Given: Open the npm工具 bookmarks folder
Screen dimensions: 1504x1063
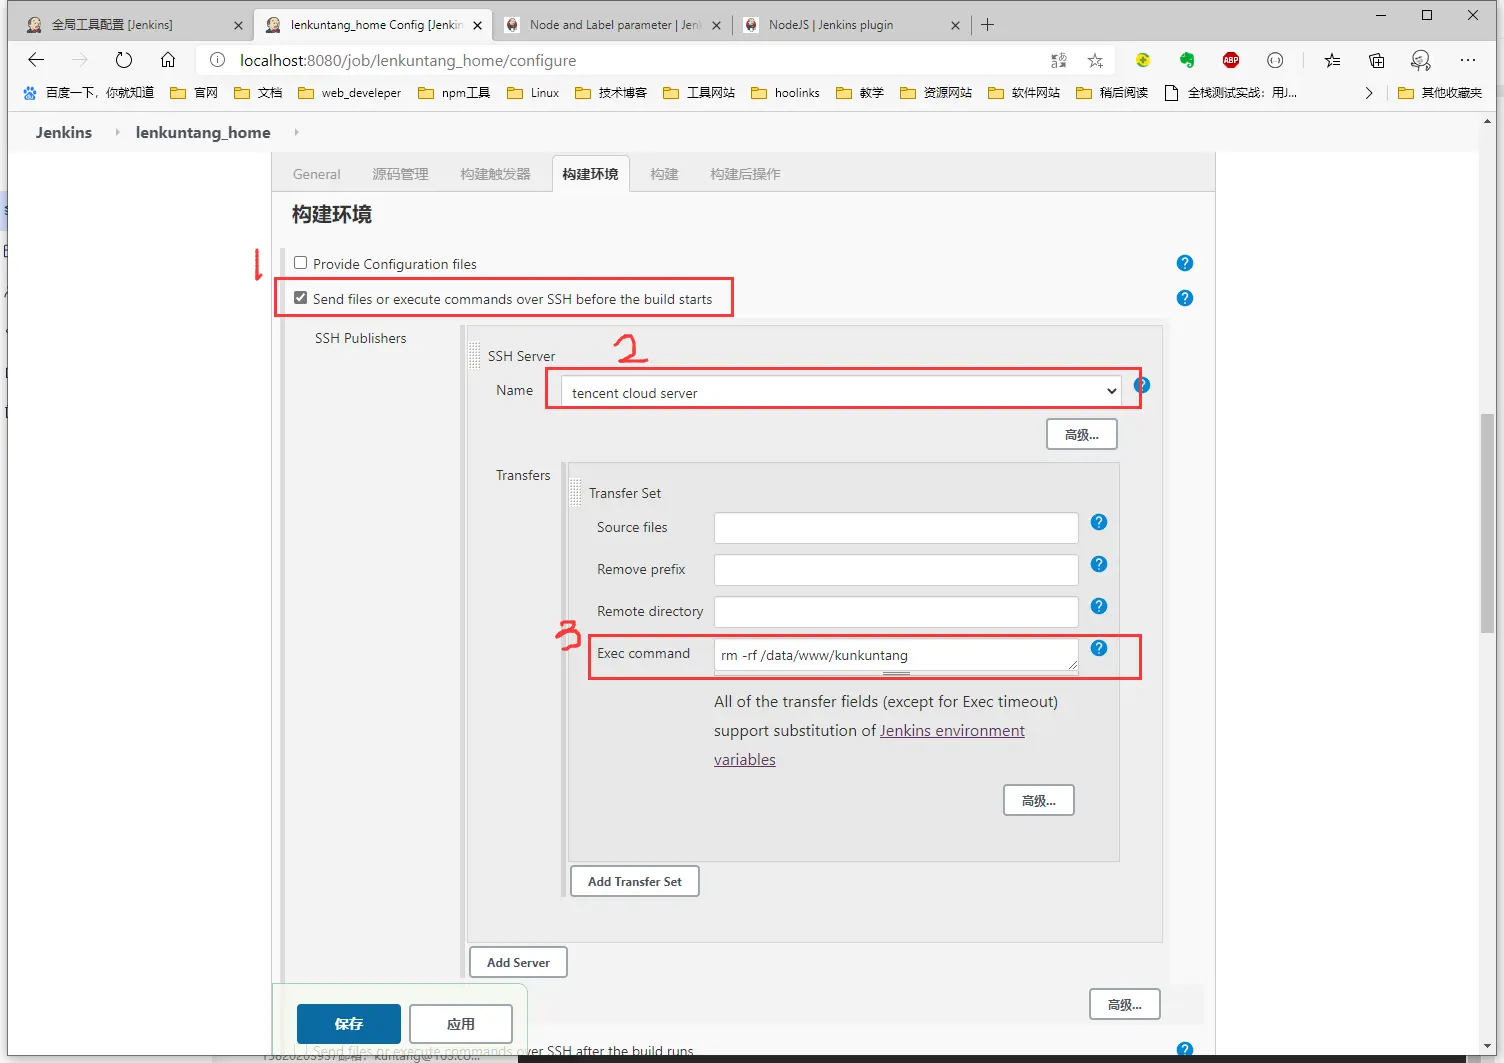Looking at the screenshot, I should (x=454, y=93).
